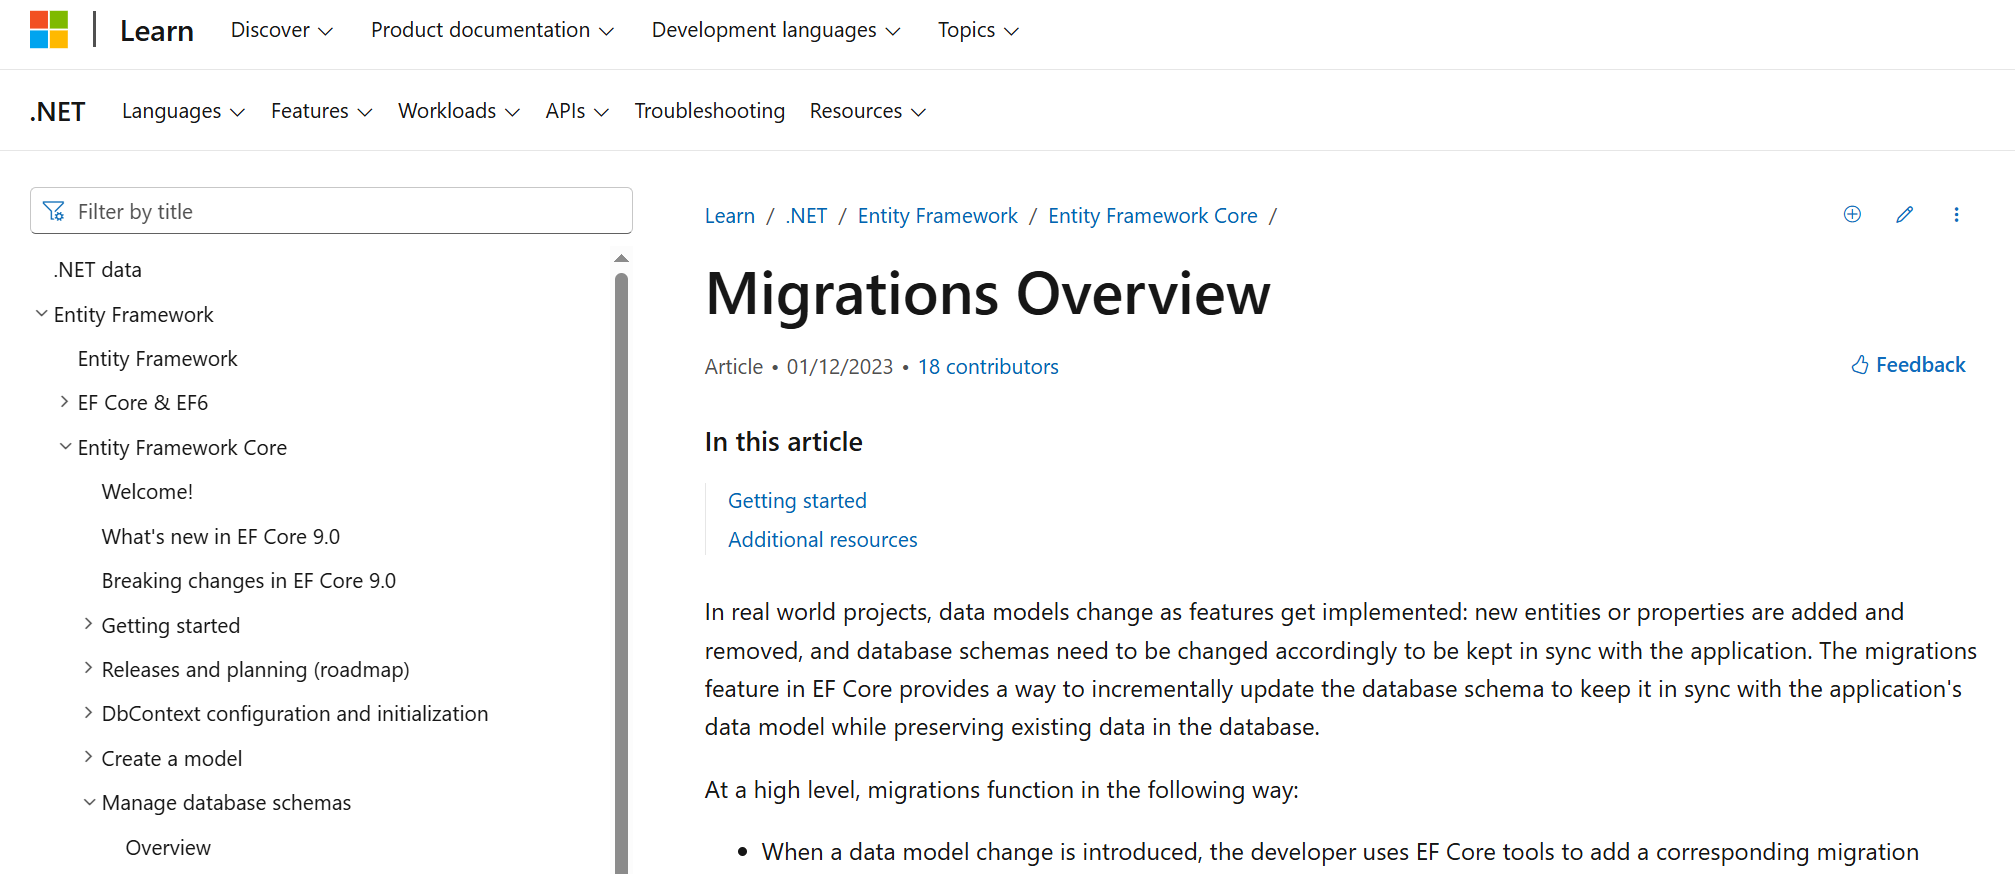
Task: Click the sidebar vertical scrollbar thumb
Action: (621, 573)
